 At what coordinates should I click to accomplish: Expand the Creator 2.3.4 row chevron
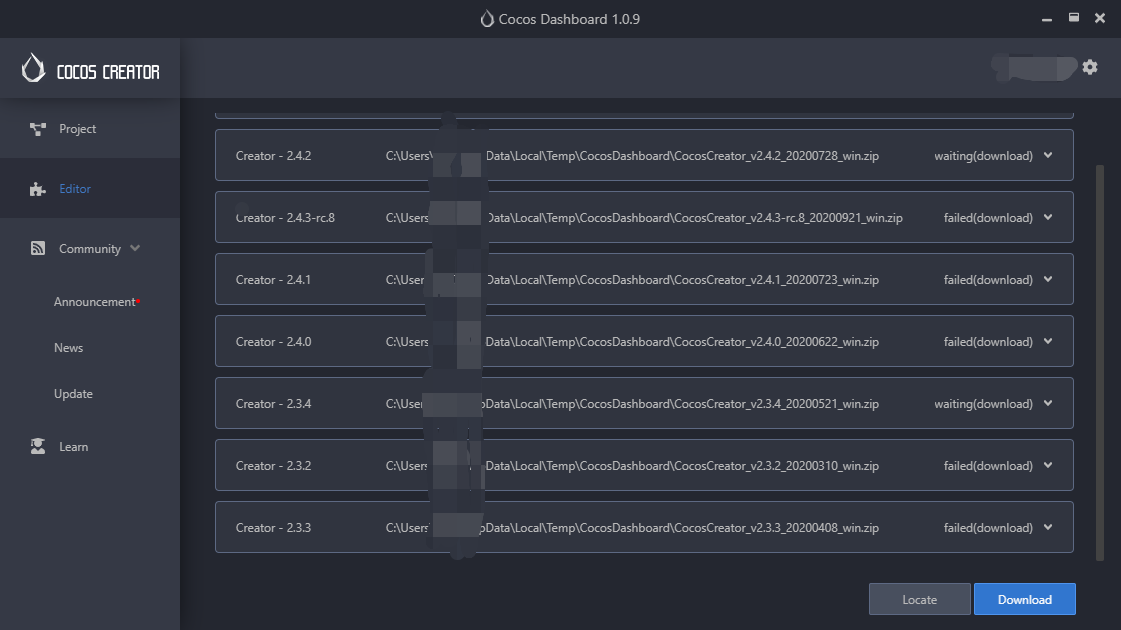tap(1048, 404)
